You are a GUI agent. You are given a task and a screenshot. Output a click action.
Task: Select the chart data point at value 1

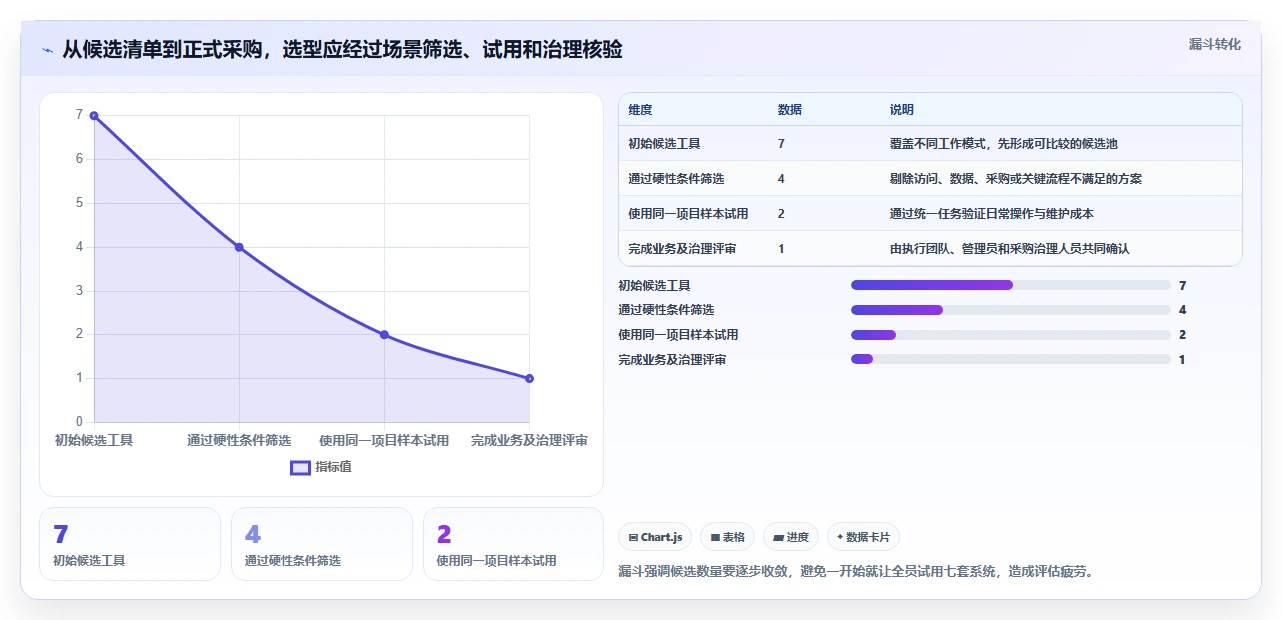tap(529, 378)
